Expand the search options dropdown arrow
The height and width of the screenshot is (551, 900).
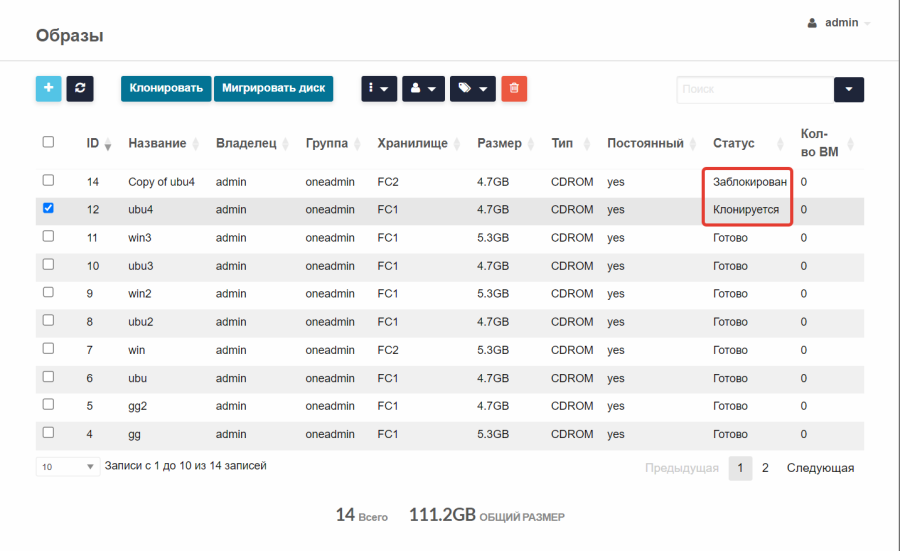pyautogui.click(x=848, y=90)
